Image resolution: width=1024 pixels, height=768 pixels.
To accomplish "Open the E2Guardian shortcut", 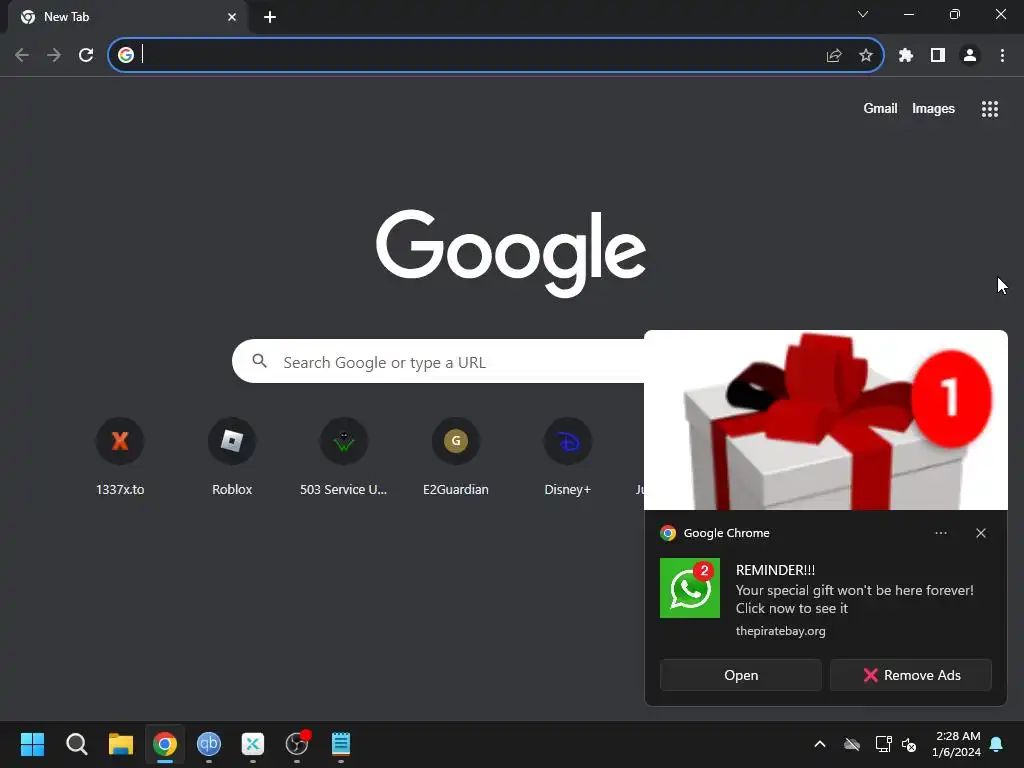I will pyautogui.click(x=456, y=456).
